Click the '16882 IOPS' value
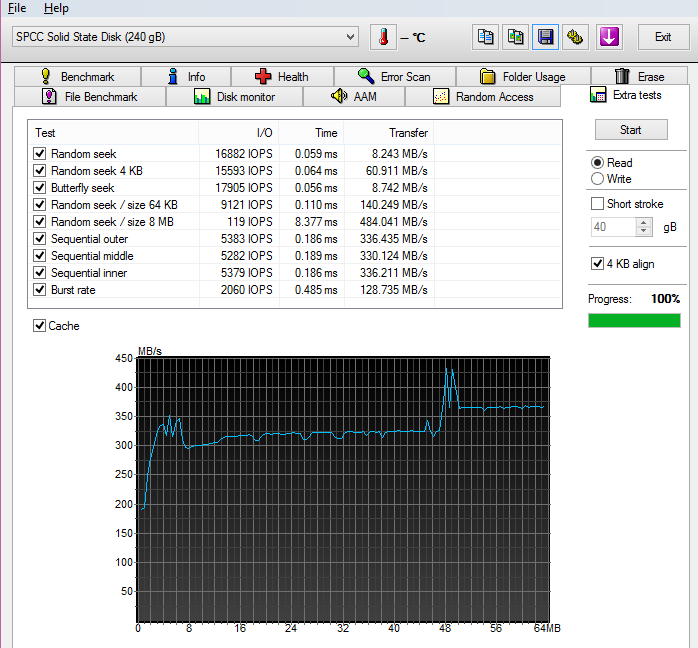The width and height of the screenshot is (698, 648). pyautogui.click(x=243, y=154)
